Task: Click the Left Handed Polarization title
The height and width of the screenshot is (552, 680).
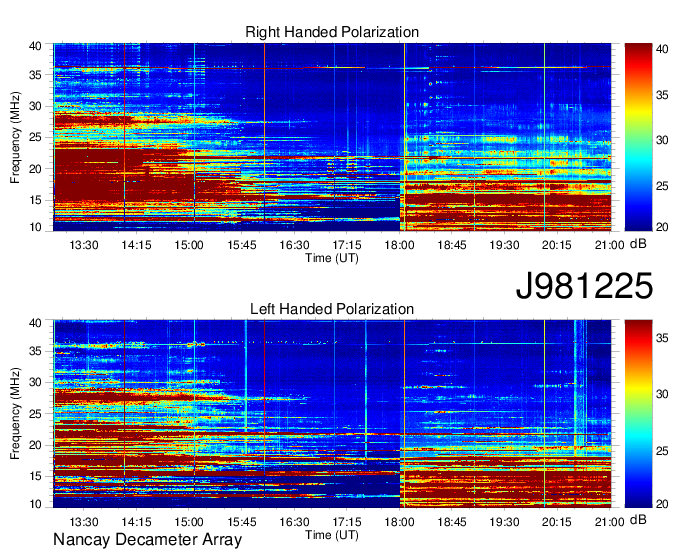Action: (332, 309)
